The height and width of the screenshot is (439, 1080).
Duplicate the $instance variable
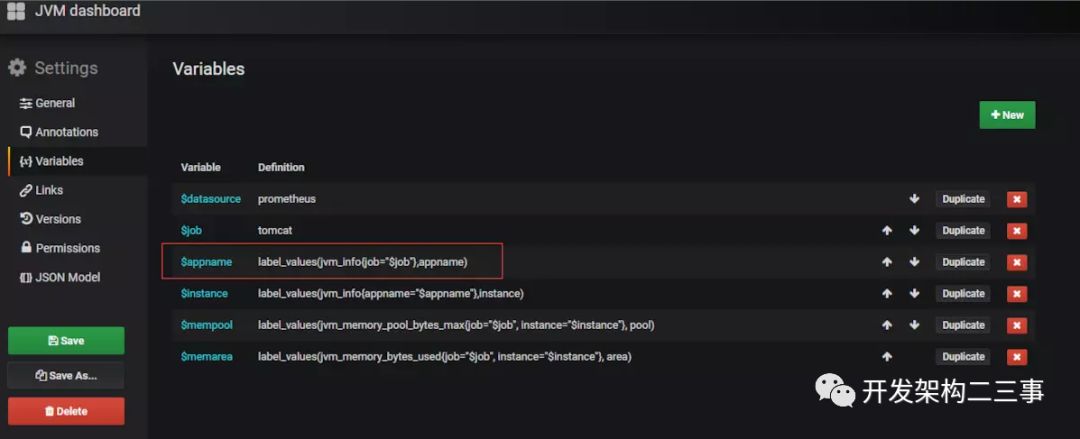[963, 294]
